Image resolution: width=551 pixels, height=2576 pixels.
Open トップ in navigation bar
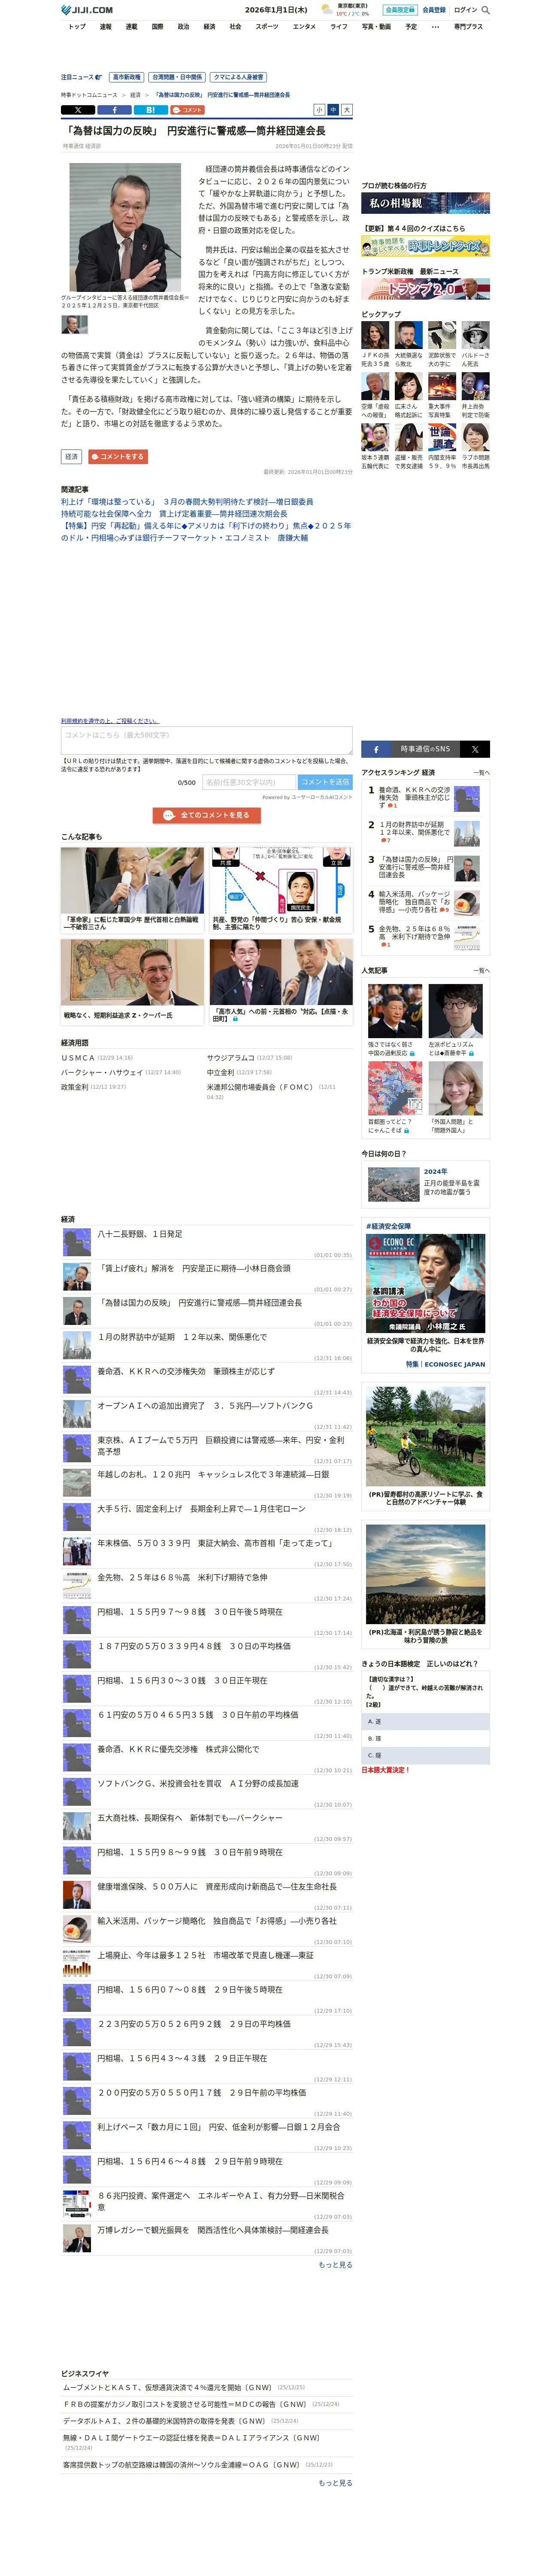click(x=77, y=27)
